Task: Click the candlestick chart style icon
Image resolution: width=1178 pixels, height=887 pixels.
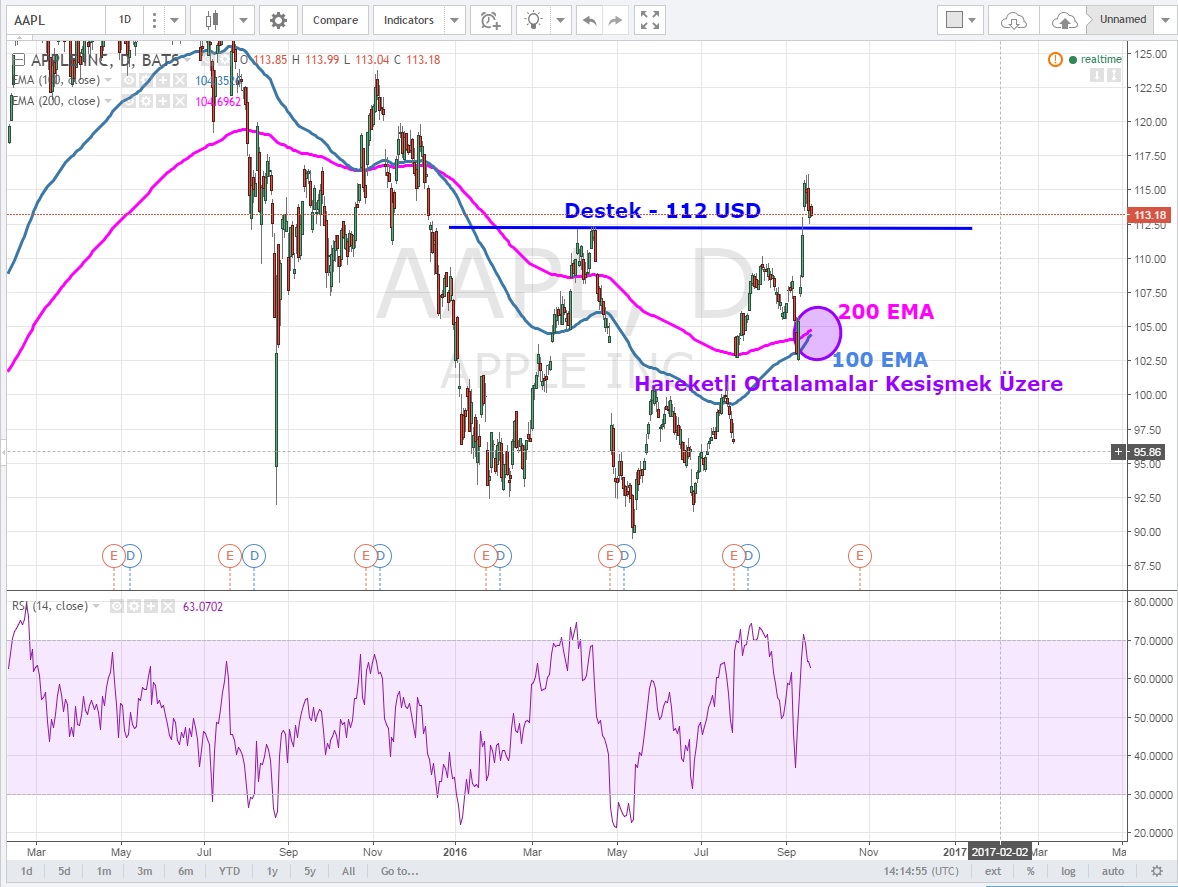Action: tap(210, 20)
